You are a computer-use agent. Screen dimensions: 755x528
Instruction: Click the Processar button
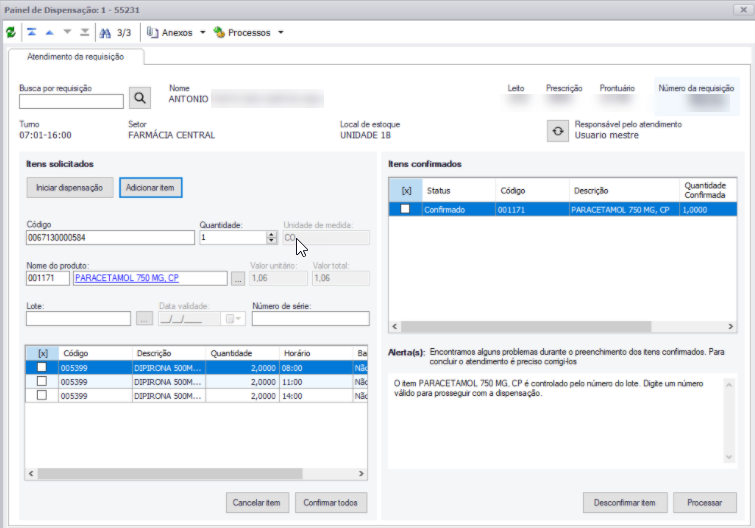click(704, 502)
